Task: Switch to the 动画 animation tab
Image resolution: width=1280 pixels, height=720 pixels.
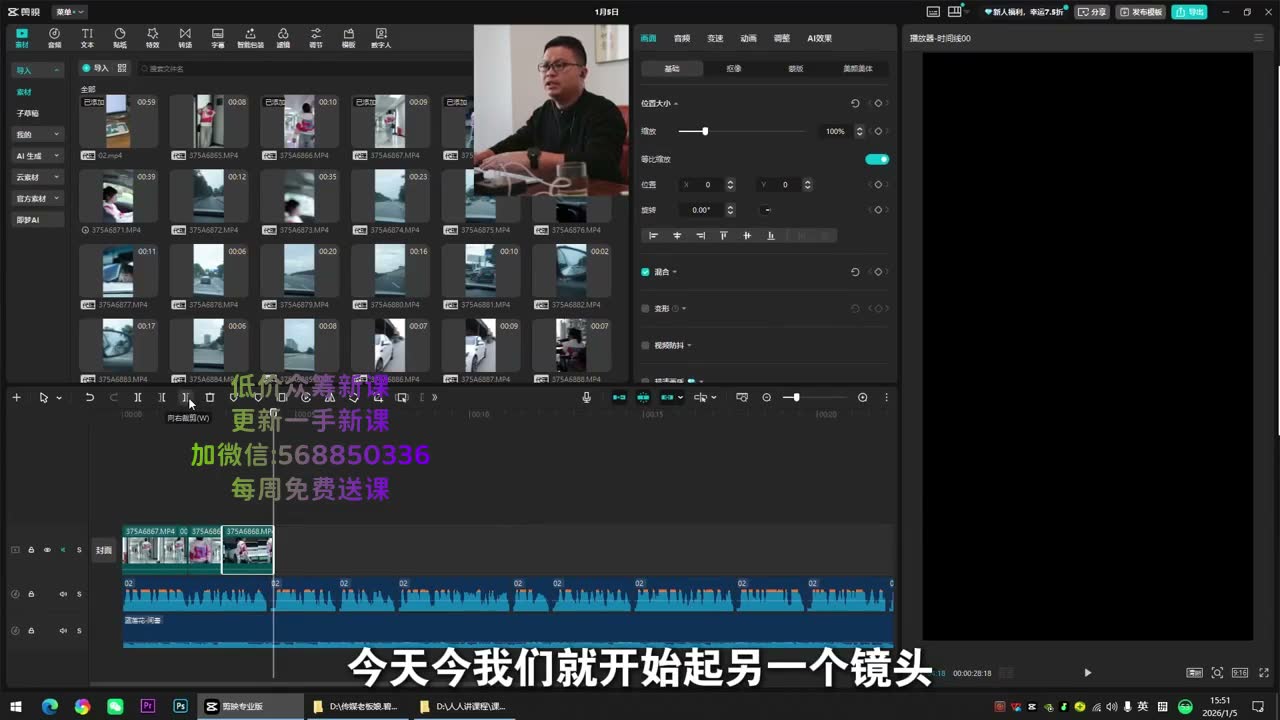Action: pos(748,38)
